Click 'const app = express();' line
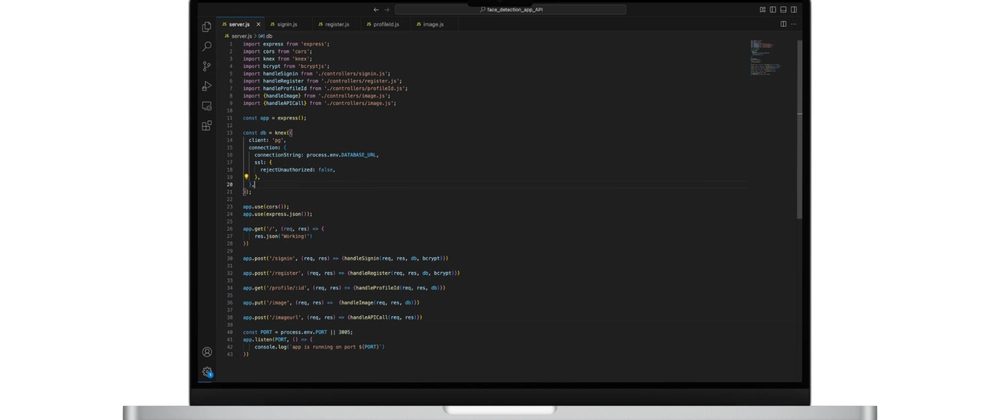The image size is (1000, 420). pos(275,118)
